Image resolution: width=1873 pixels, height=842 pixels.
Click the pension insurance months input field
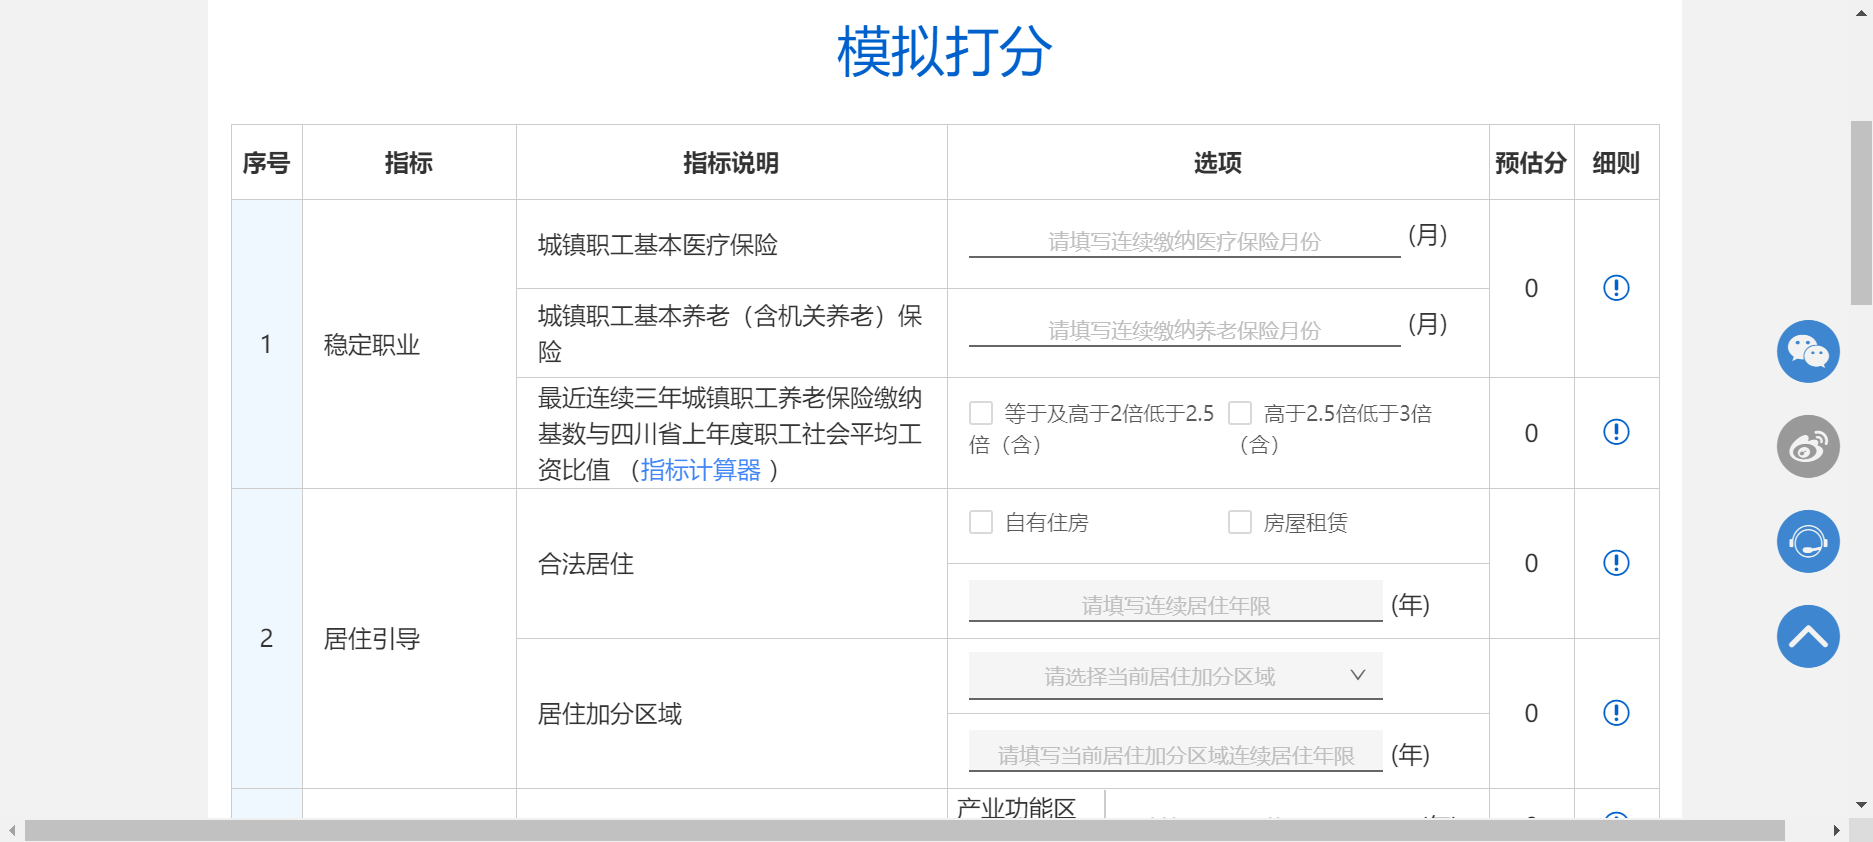[x=1184, y=330]
